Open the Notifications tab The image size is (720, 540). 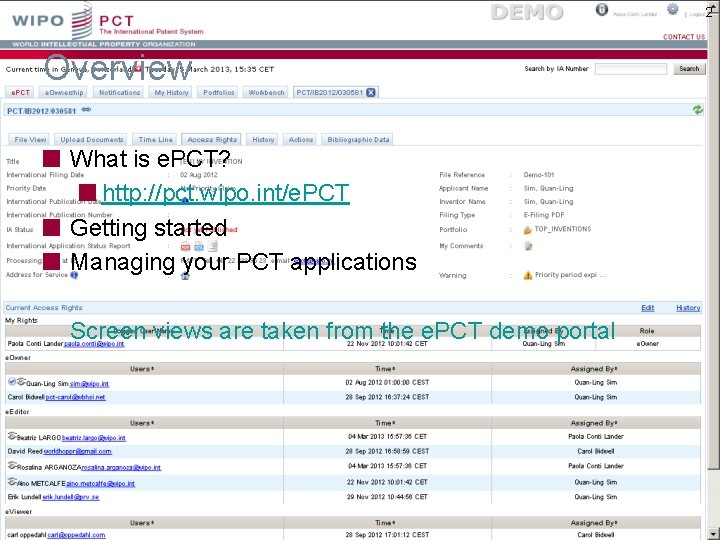click(119, 92)
